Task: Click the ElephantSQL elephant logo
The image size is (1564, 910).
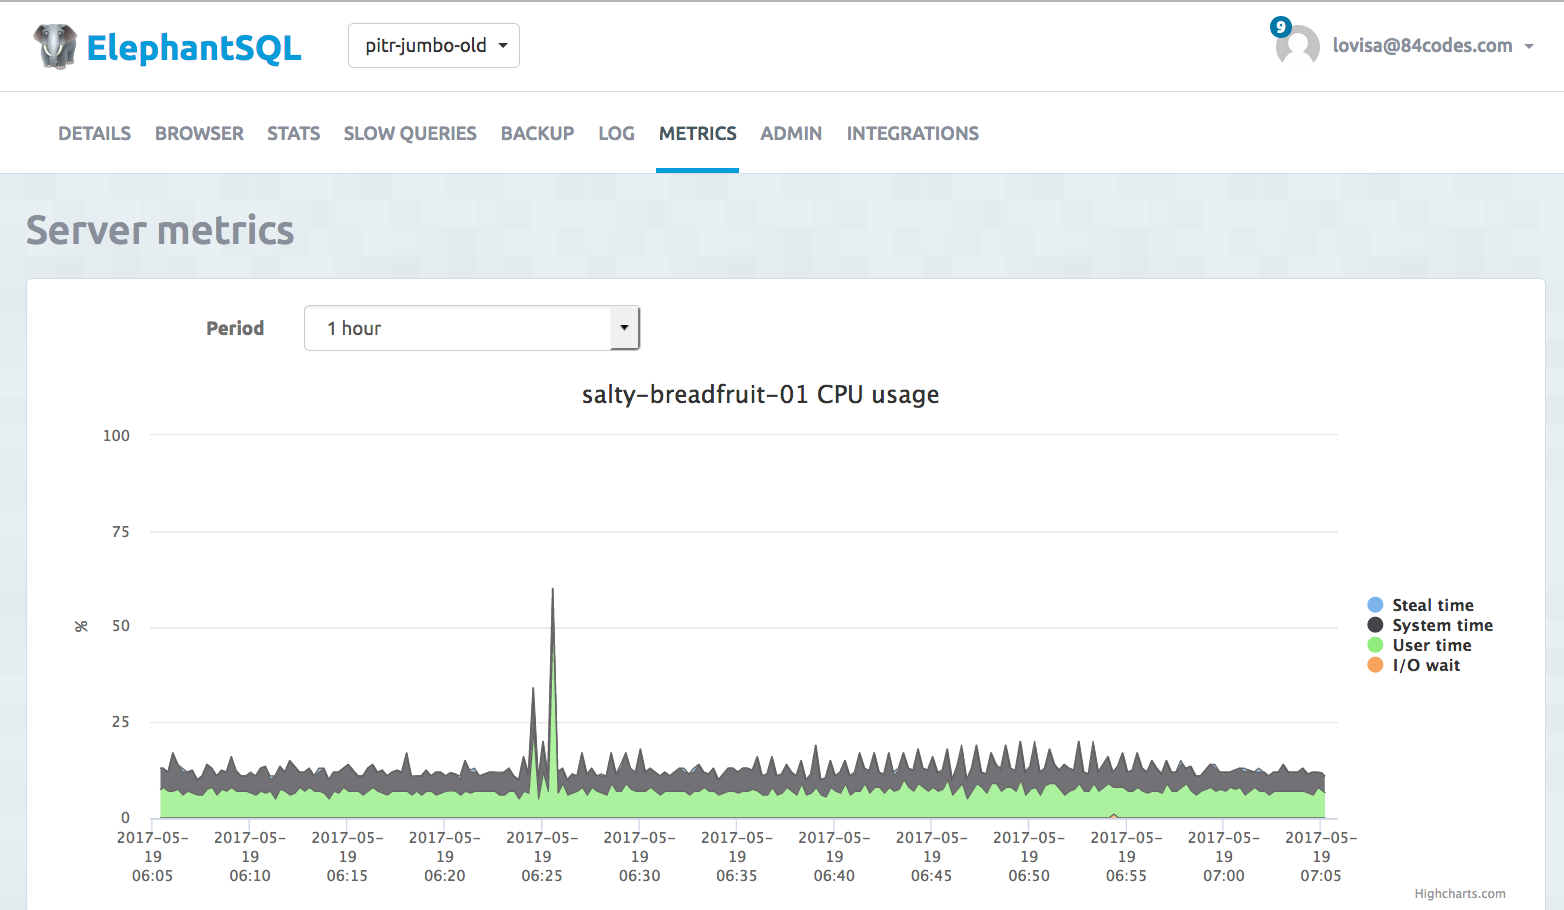Action: point(55,45)
